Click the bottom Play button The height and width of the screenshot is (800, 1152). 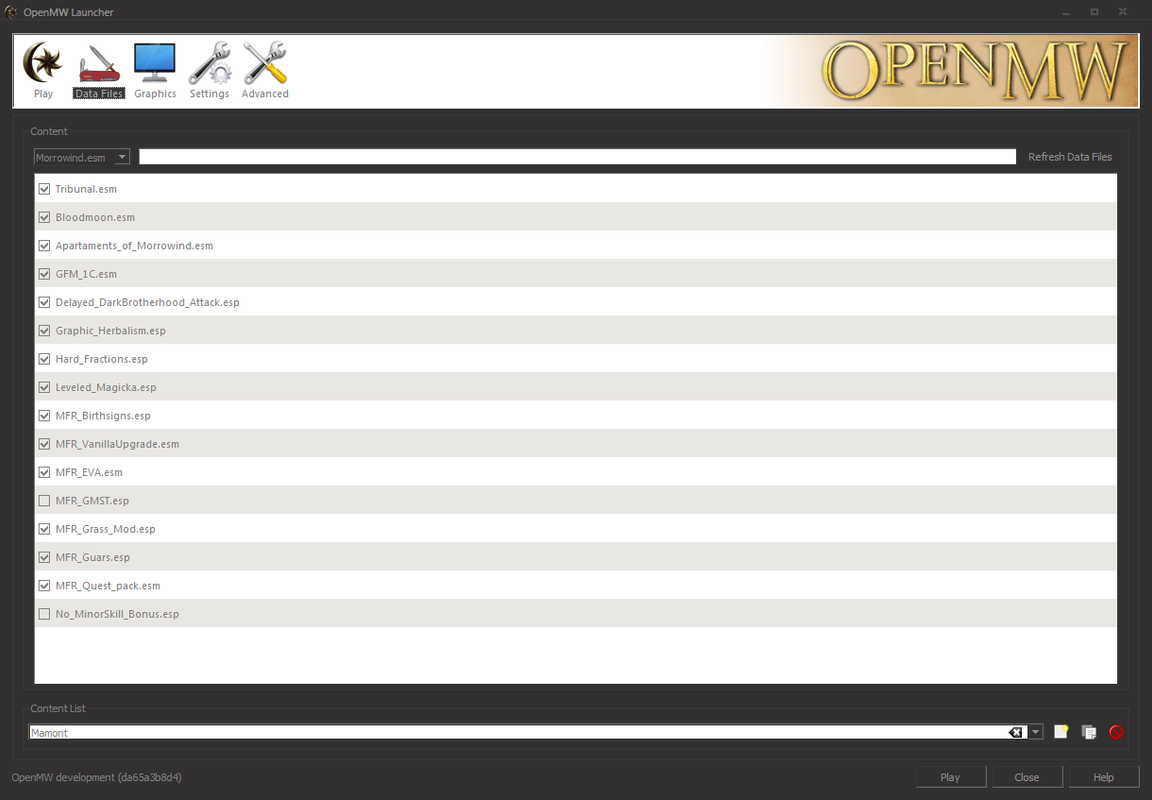[950, 777]
